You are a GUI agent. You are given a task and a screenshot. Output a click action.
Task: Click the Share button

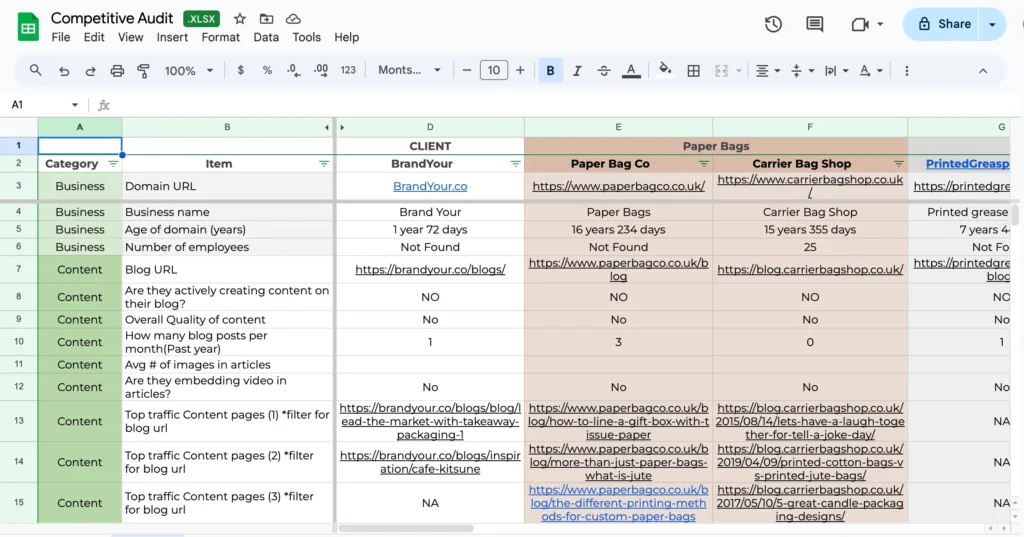coord(942,24)
